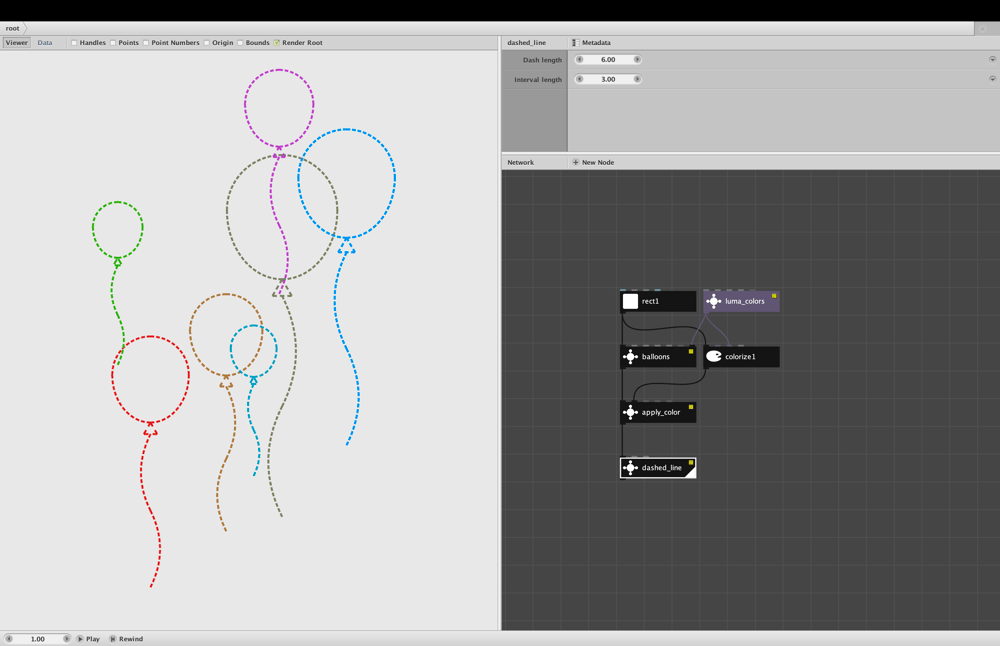Click the dashed_line node icon

coord(630,467)
